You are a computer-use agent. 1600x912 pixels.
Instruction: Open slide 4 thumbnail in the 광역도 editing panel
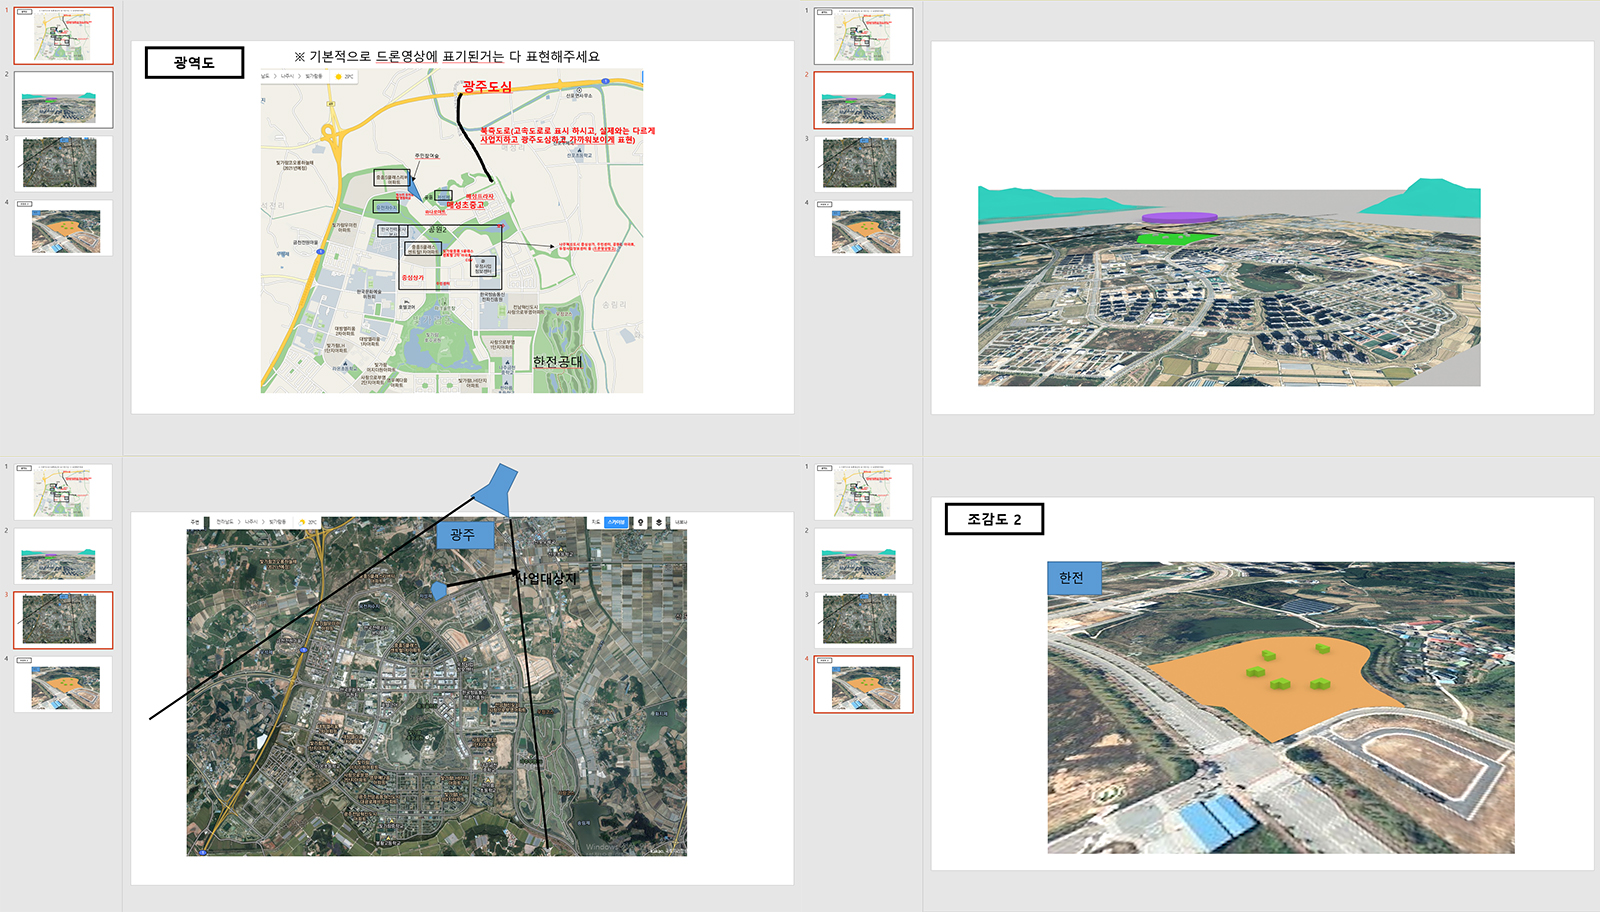pyautogui.click(x=63, y=228)
